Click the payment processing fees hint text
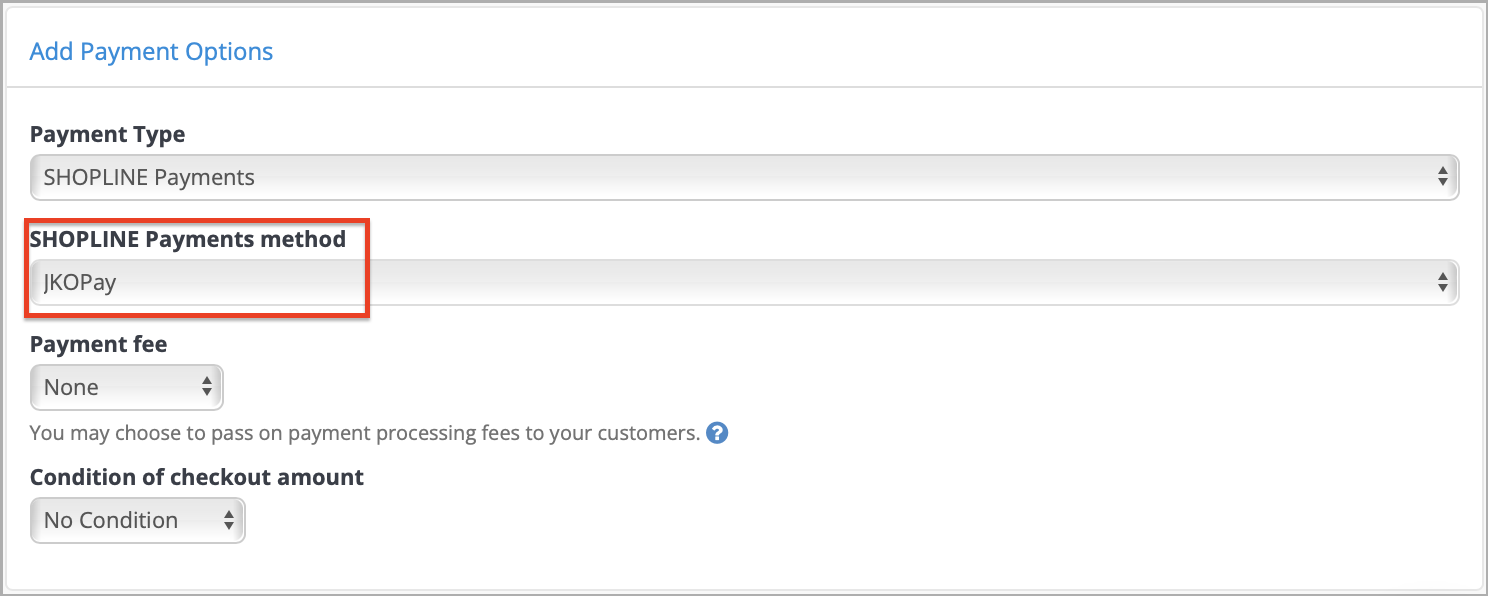This screenshot has width=1488, height=596. [x=365, y=434]
